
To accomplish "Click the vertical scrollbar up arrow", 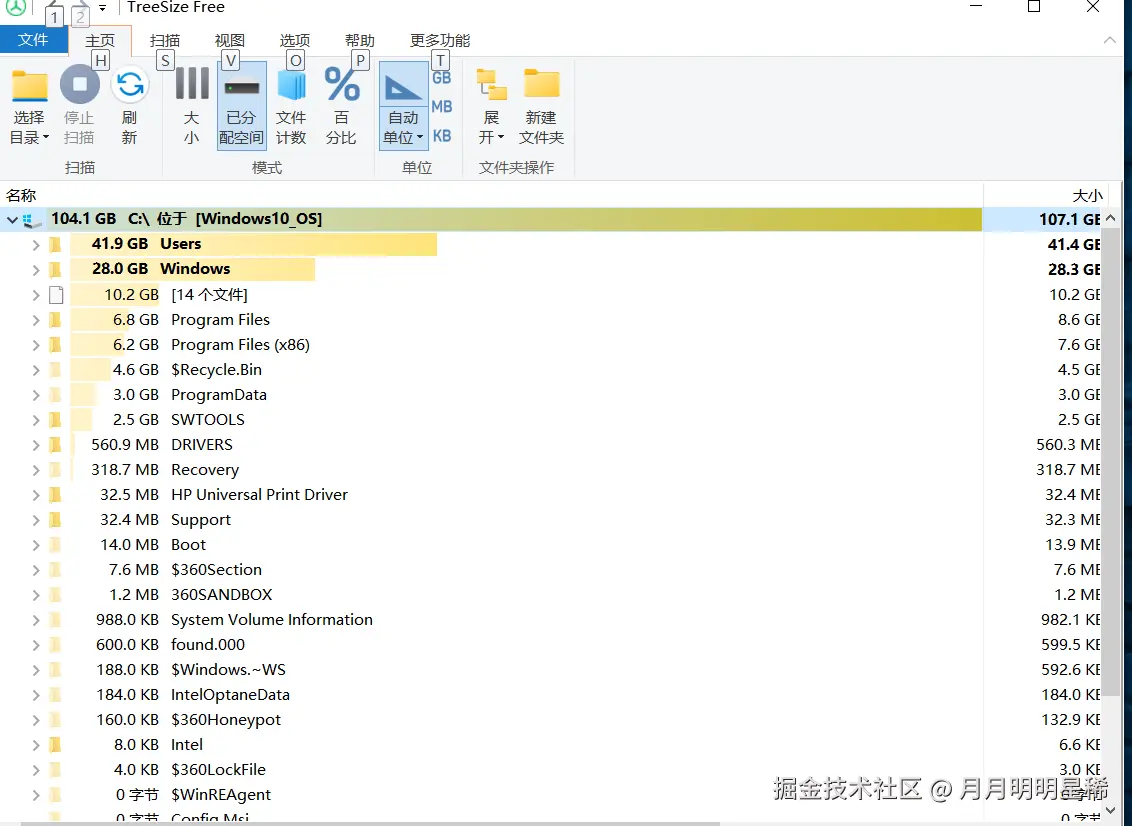I will pos(1111,218).
